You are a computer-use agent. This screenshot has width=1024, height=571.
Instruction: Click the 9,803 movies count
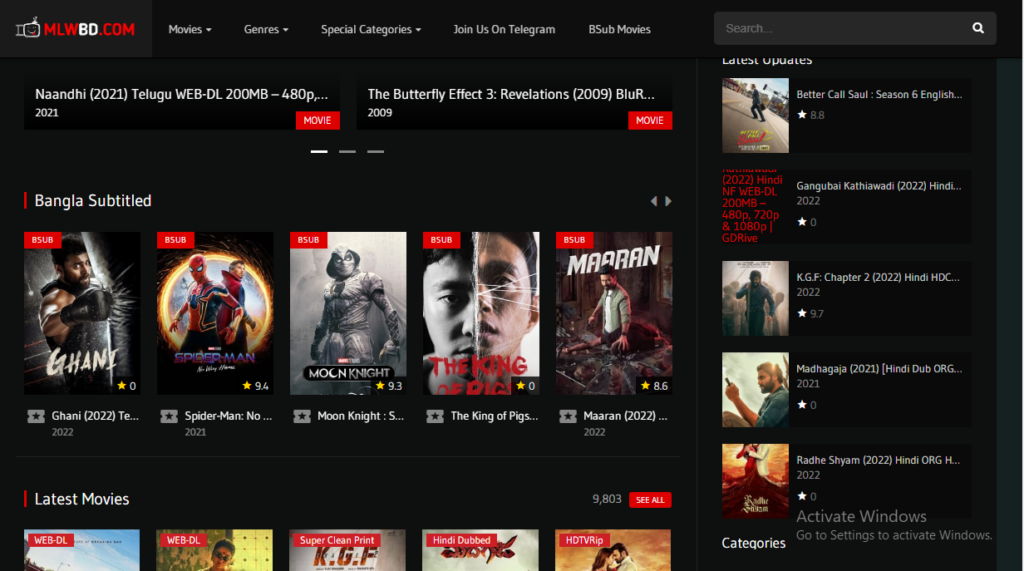pyautogui.click(x=607, y=499)
